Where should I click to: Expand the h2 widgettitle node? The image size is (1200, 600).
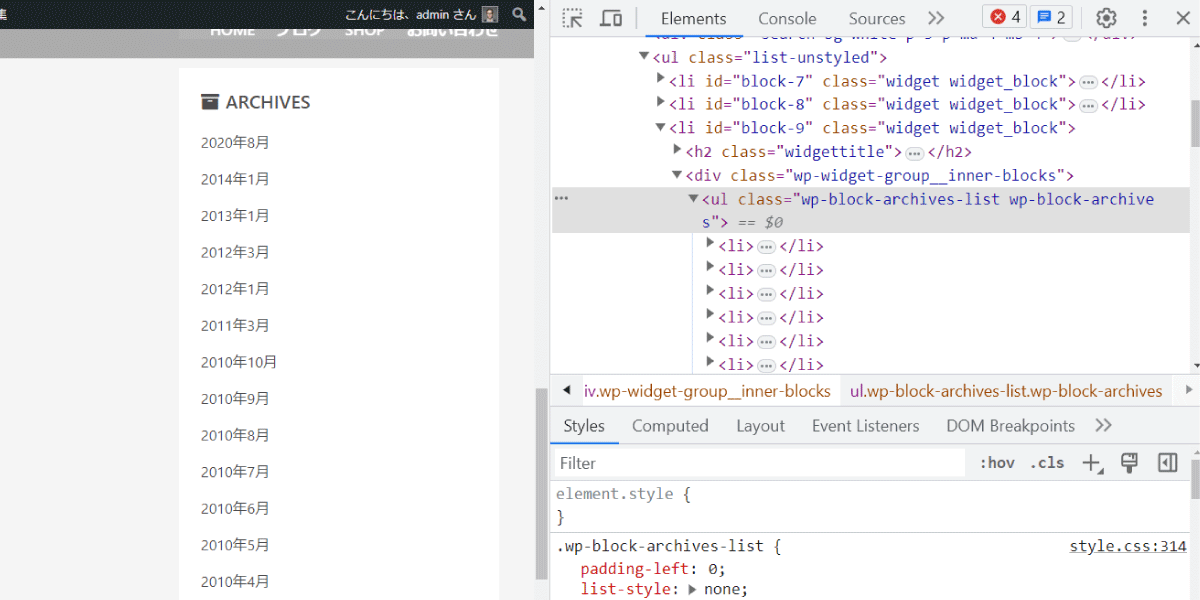pos(677,151)
